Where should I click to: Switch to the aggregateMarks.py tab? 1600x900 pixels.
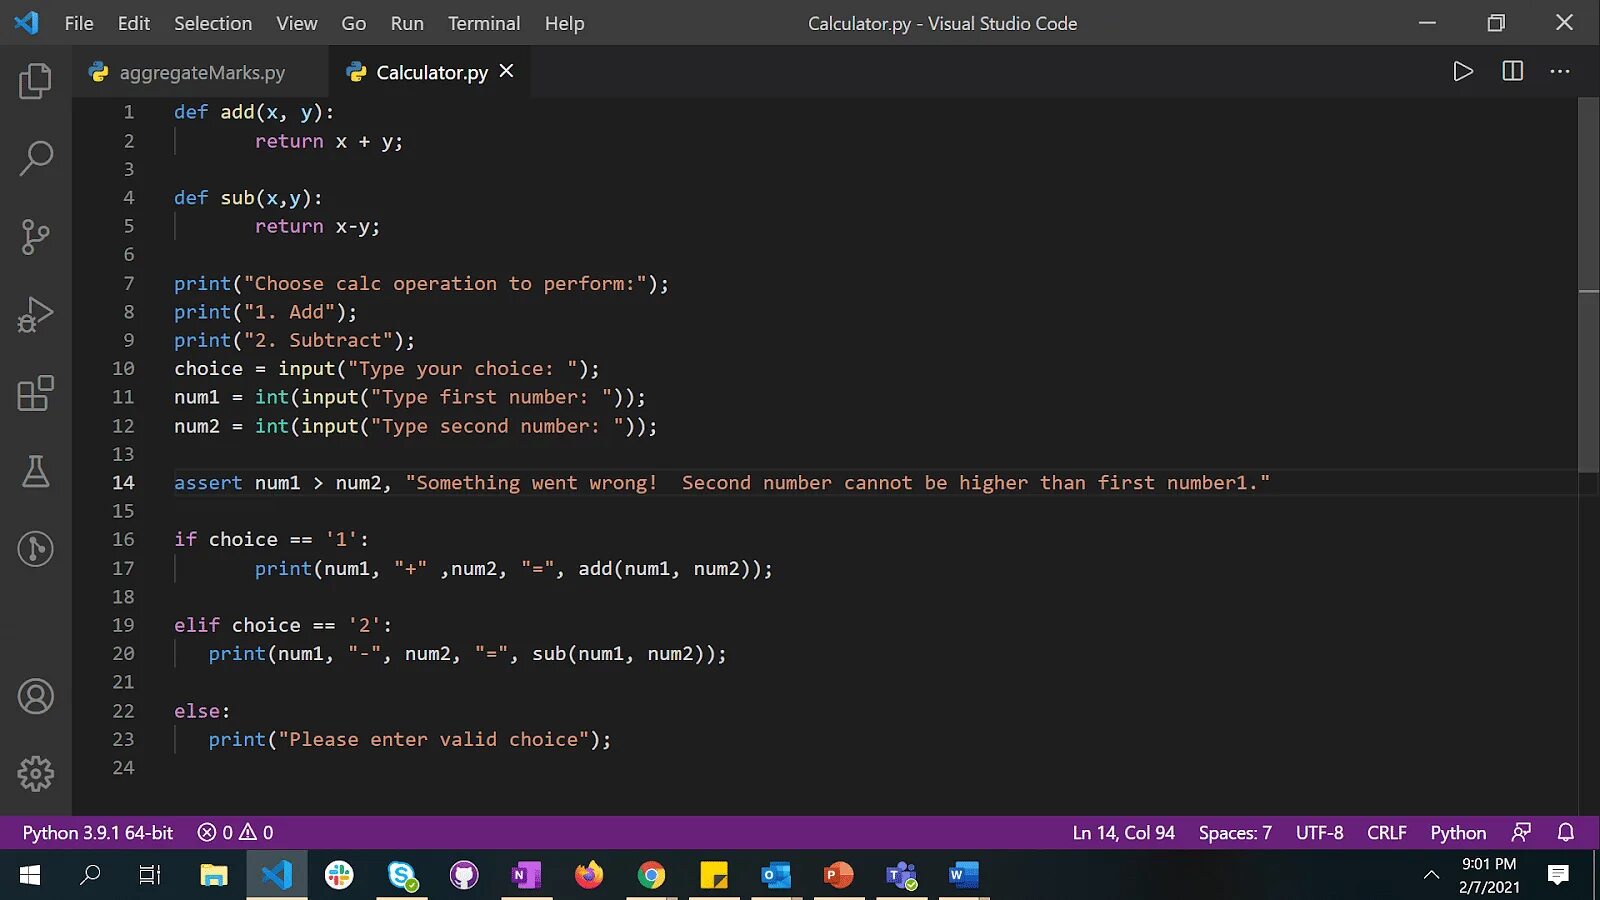pyautogui.click(x=200, y=71)
